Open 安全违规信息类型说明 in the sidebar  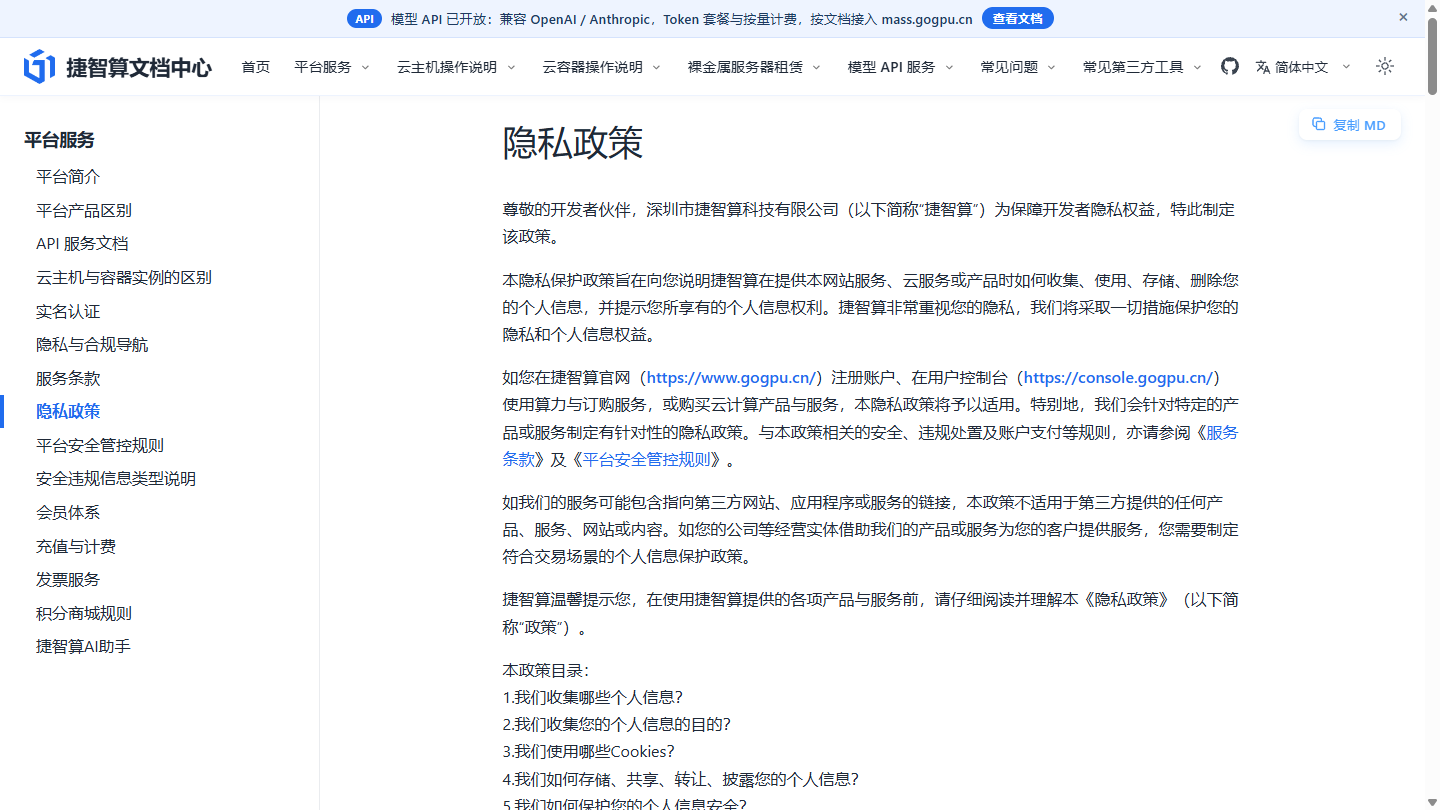(116, 479)
